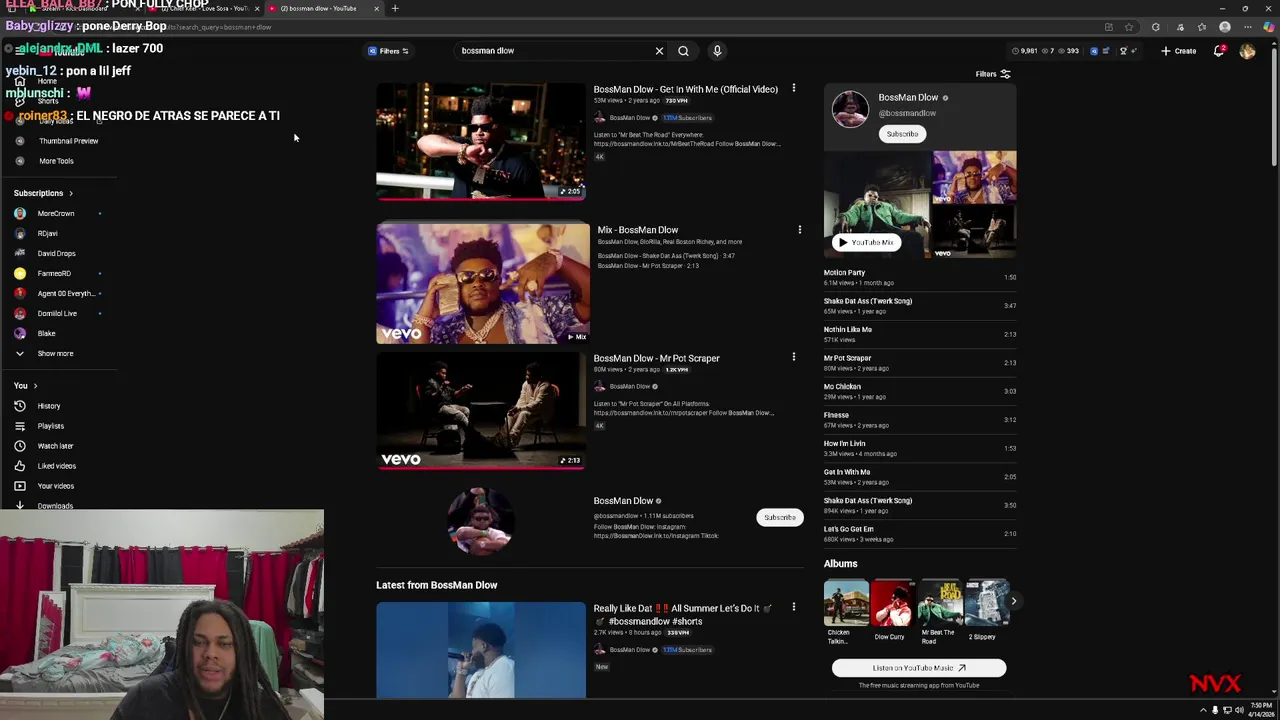Screen dimensions: 1280x720
Task: Open a new browser tab with plus icon
Action: tap(395, 8)
